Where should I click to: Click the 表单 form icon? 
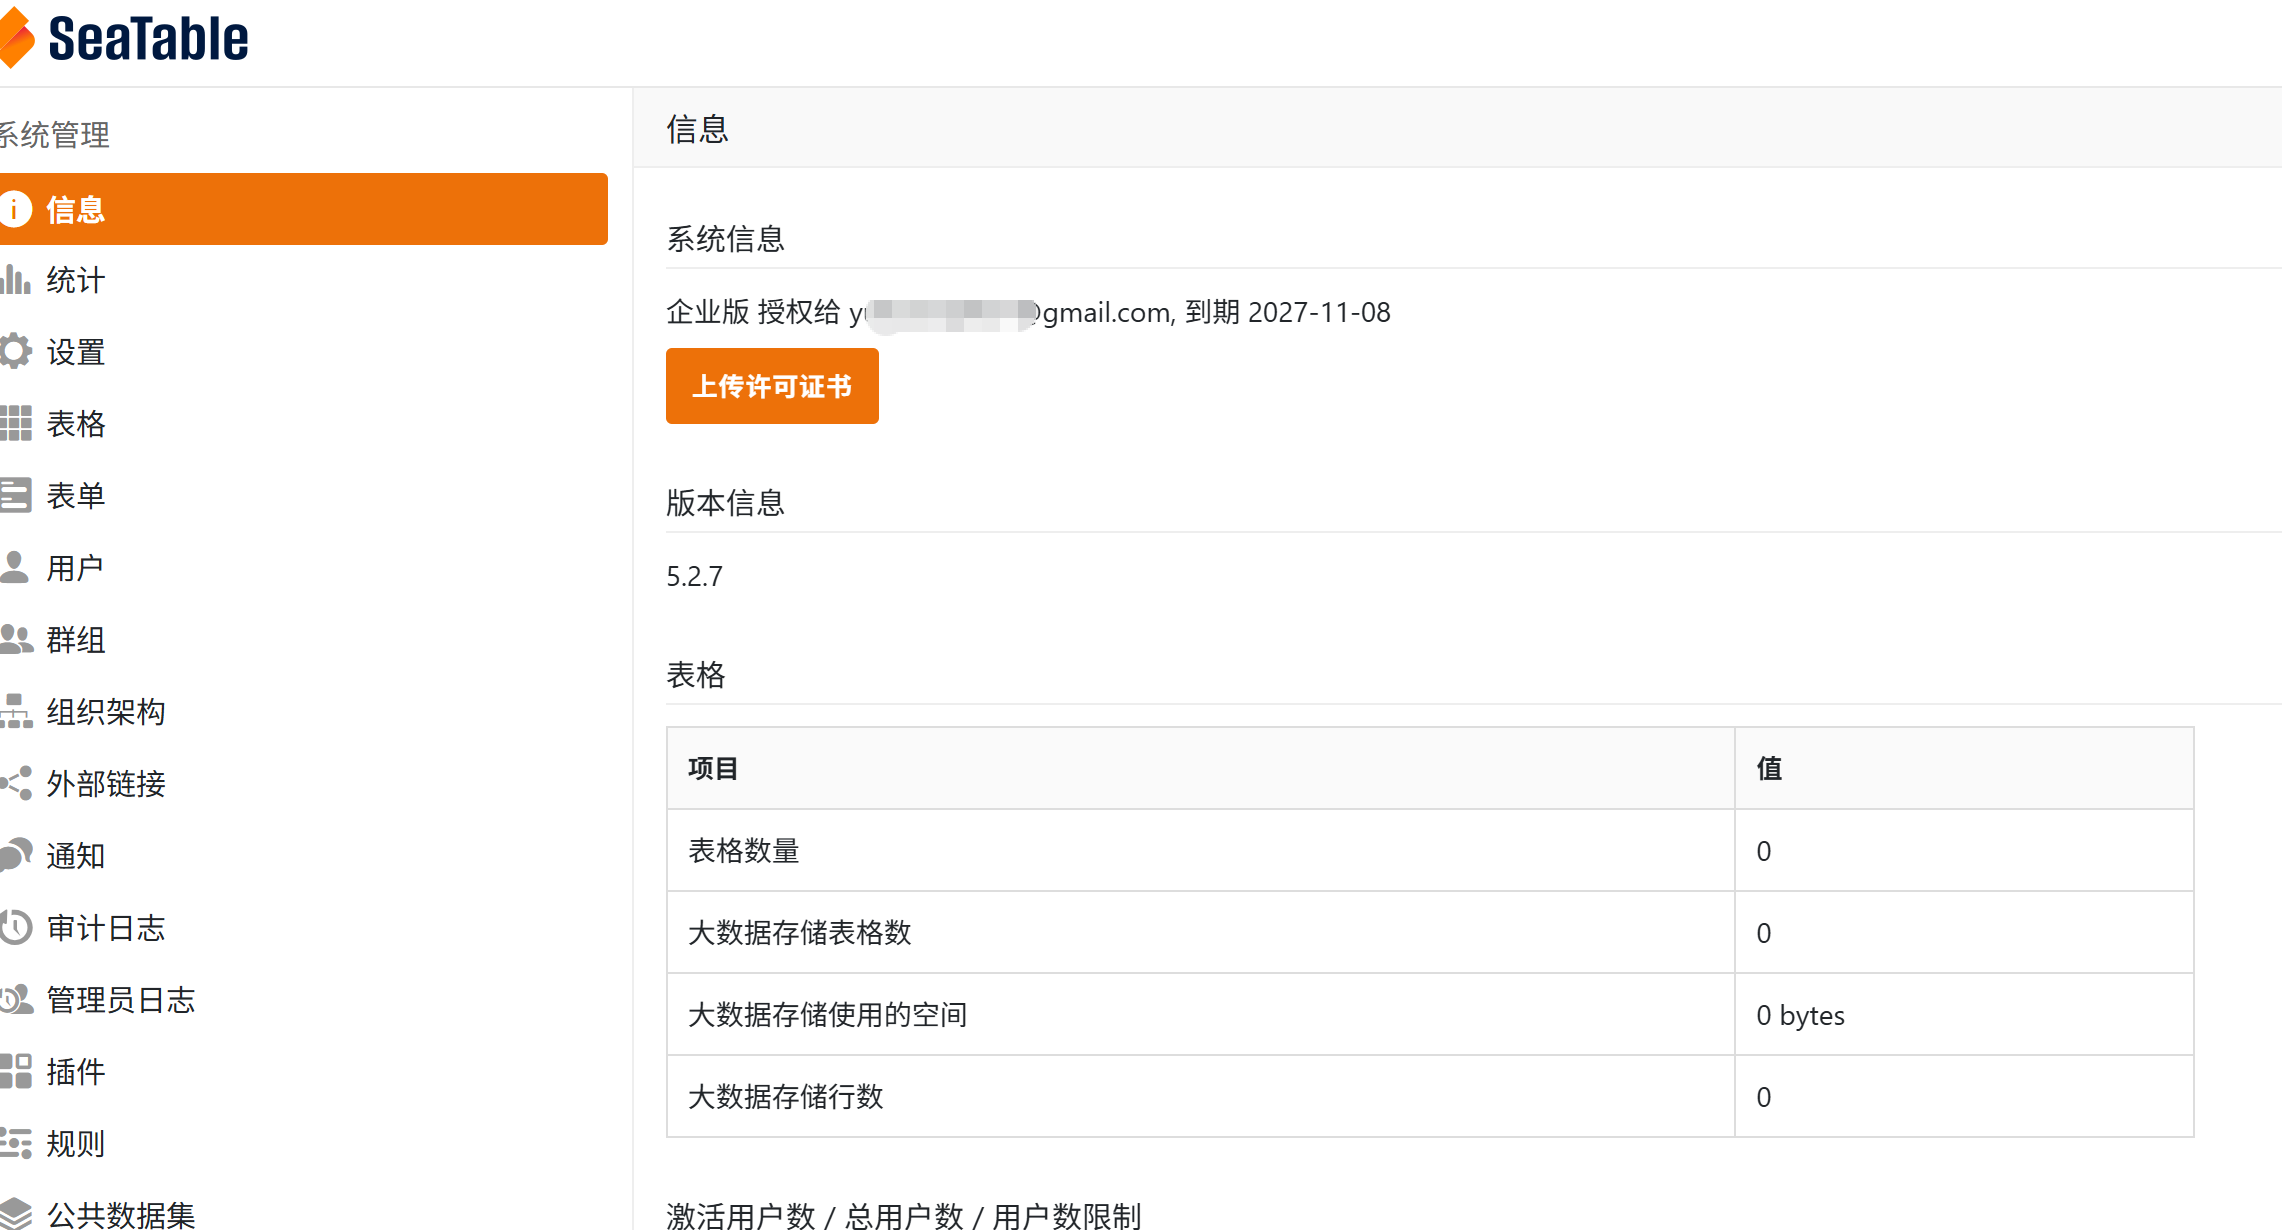(x=15, y=496)
